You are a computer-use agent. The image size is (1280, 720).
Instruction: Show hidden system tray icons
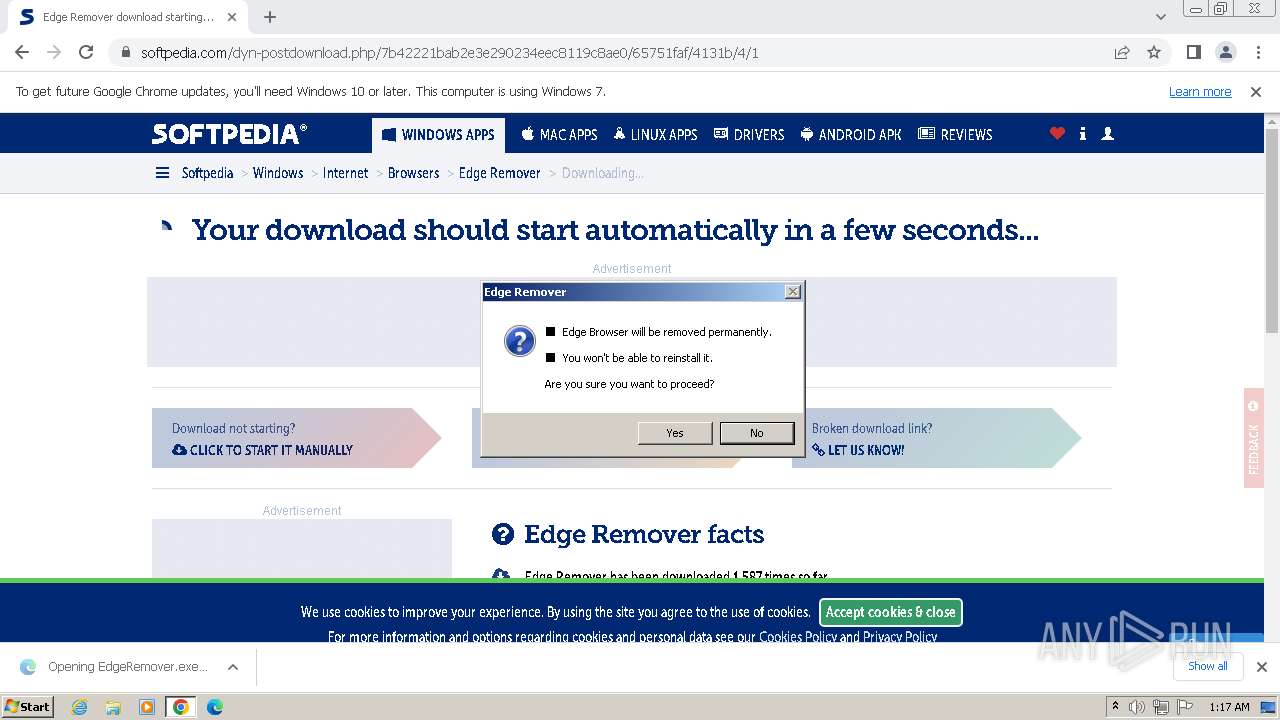pos(1115,707)
